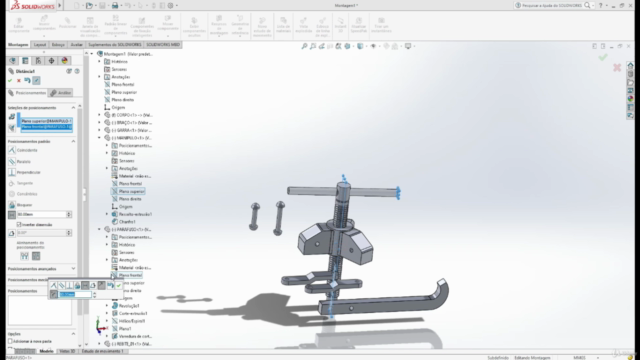Confirm mate via popup toolbar green check

119,285
